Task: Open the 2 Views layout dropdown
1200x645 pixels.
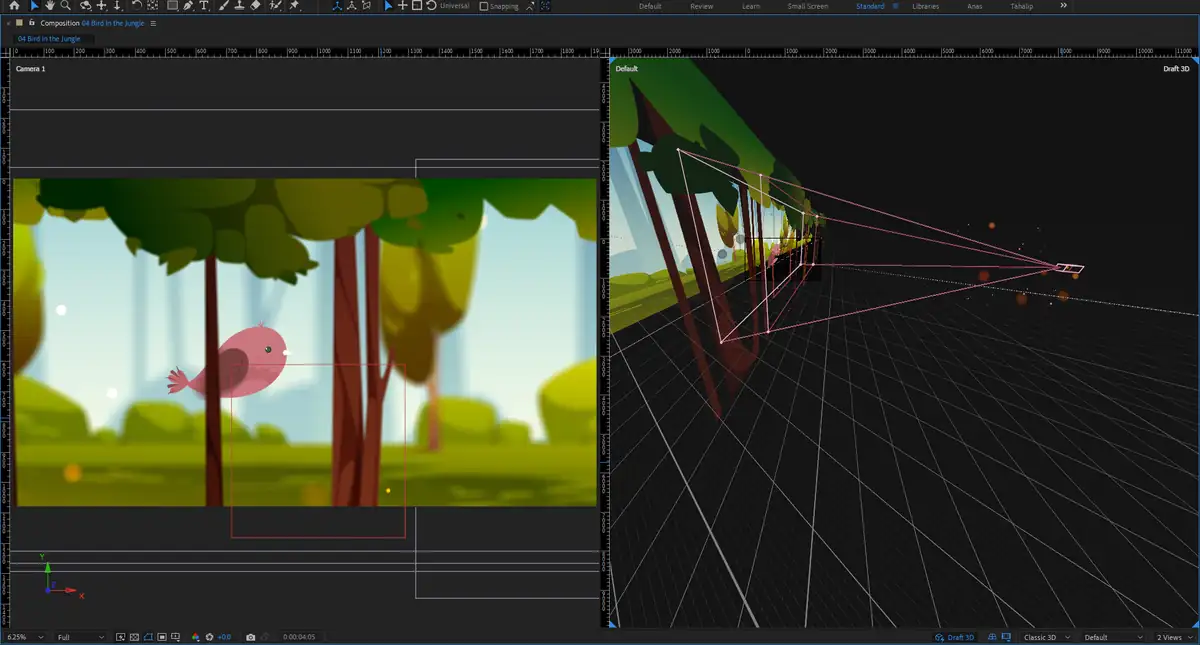Action: pyautogui.click(x=1173, y=637)
